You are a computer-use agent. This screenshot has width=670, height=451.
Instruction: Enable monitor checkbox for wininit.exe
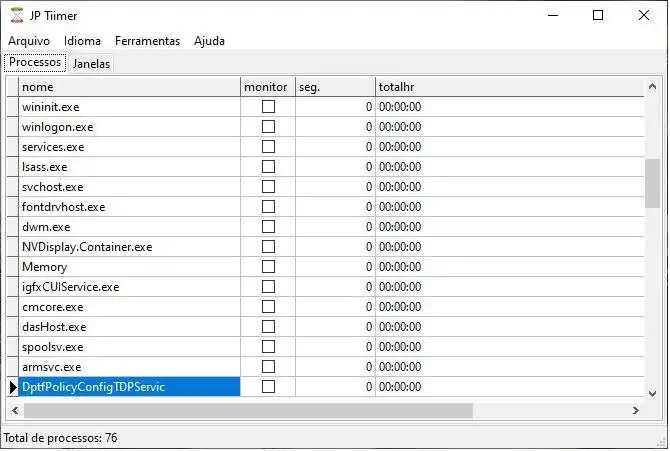(x=268, y=107)
